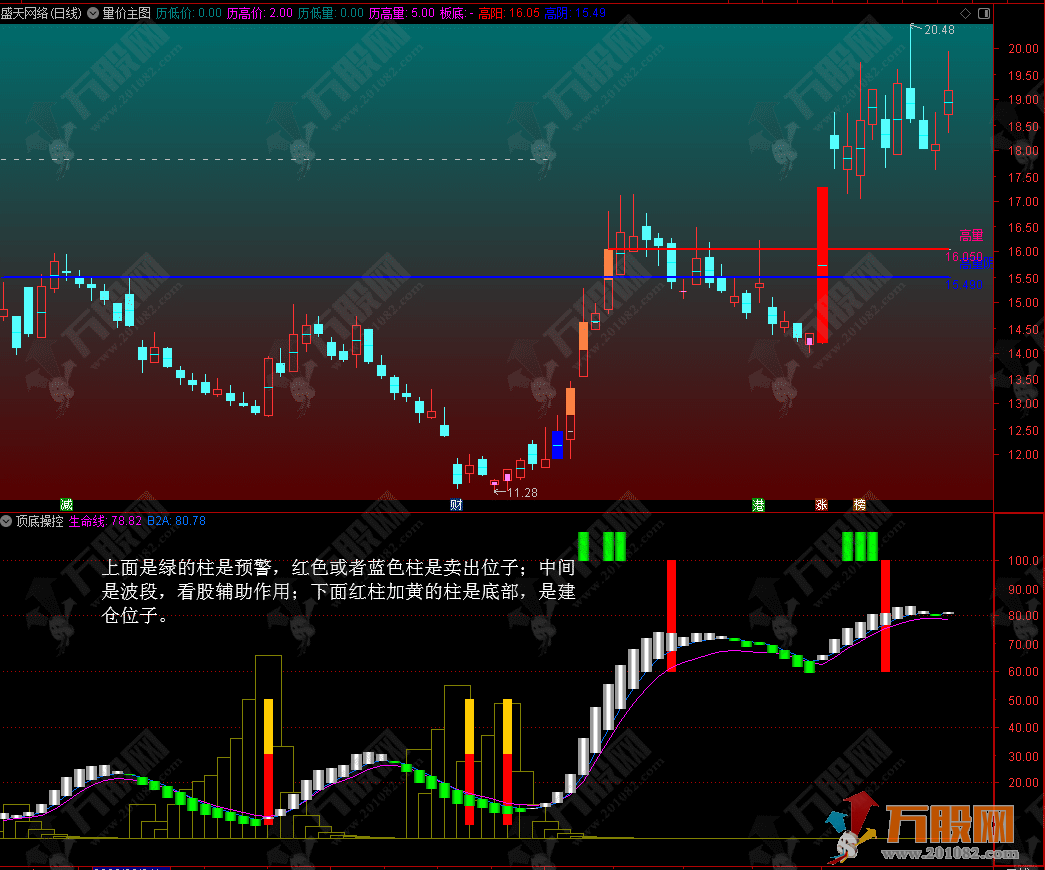Click the big red candle bar on main chart
This screenshot has height=870, width=1045.
click(x=822, y=265)
